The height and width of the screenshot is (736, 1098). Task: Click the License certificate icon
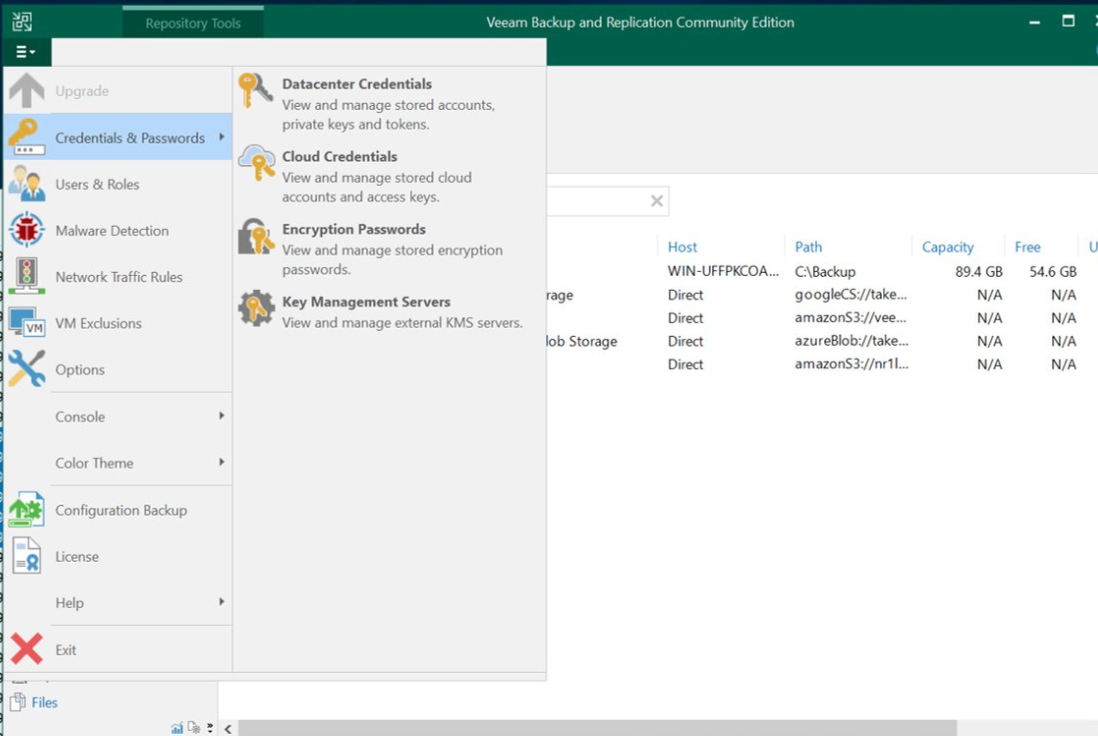[x=27, y=556]
